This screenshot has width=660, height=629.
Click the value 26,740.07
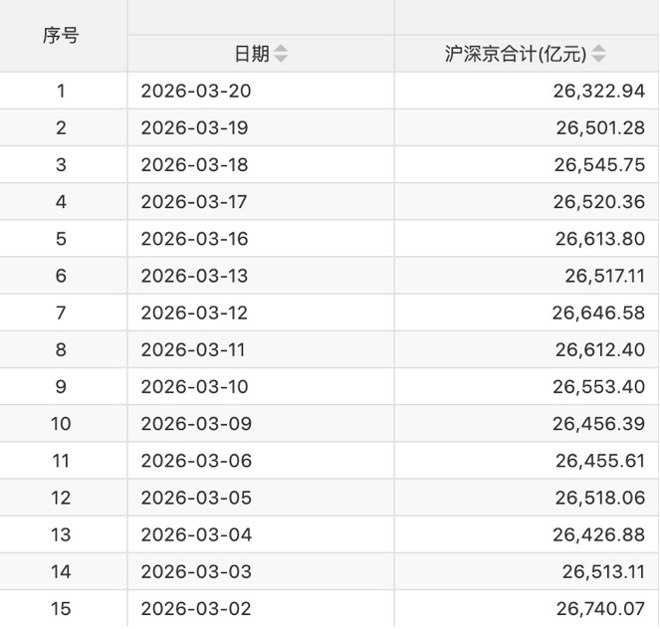click(x=598, y=609)
